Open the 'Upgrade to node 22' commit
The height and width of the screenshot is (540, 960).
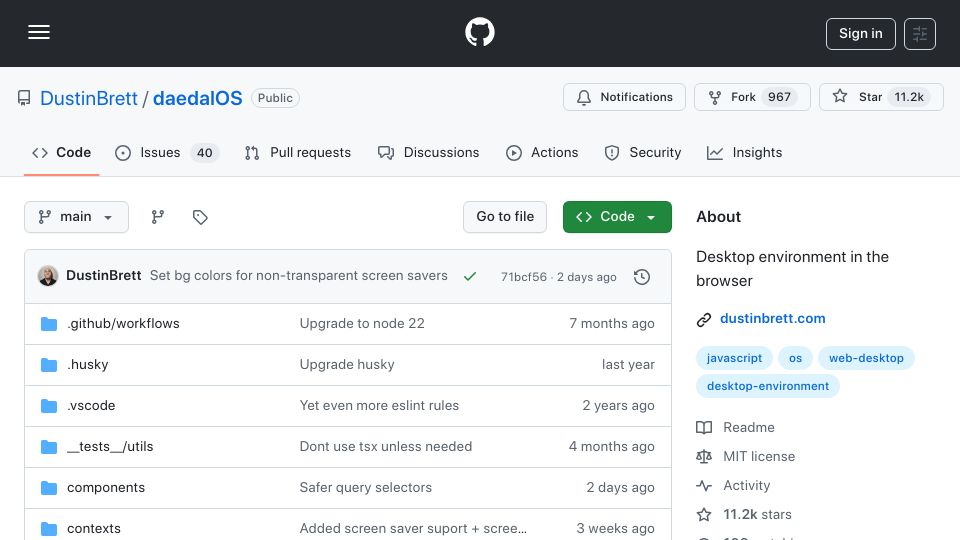click(x=362, y=323)
